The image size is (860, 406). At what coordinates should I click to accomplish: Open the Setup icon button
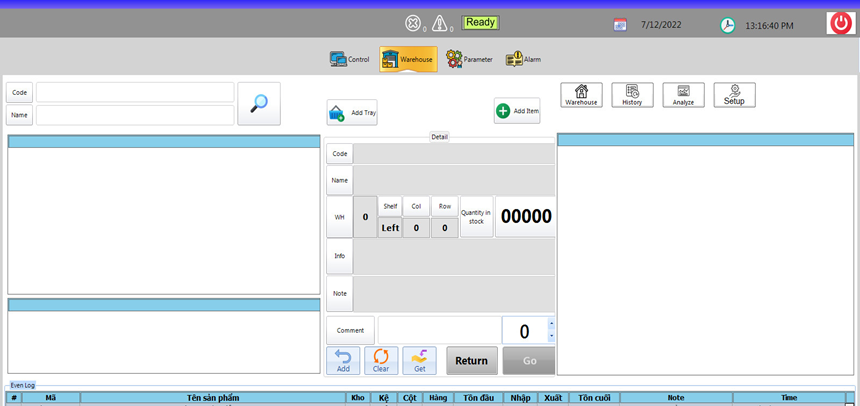point(734,95)
